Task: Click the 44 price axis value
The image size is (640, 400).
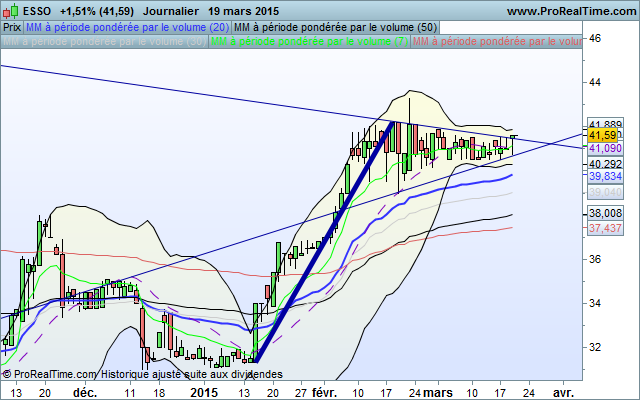Action: coord(595,82)
